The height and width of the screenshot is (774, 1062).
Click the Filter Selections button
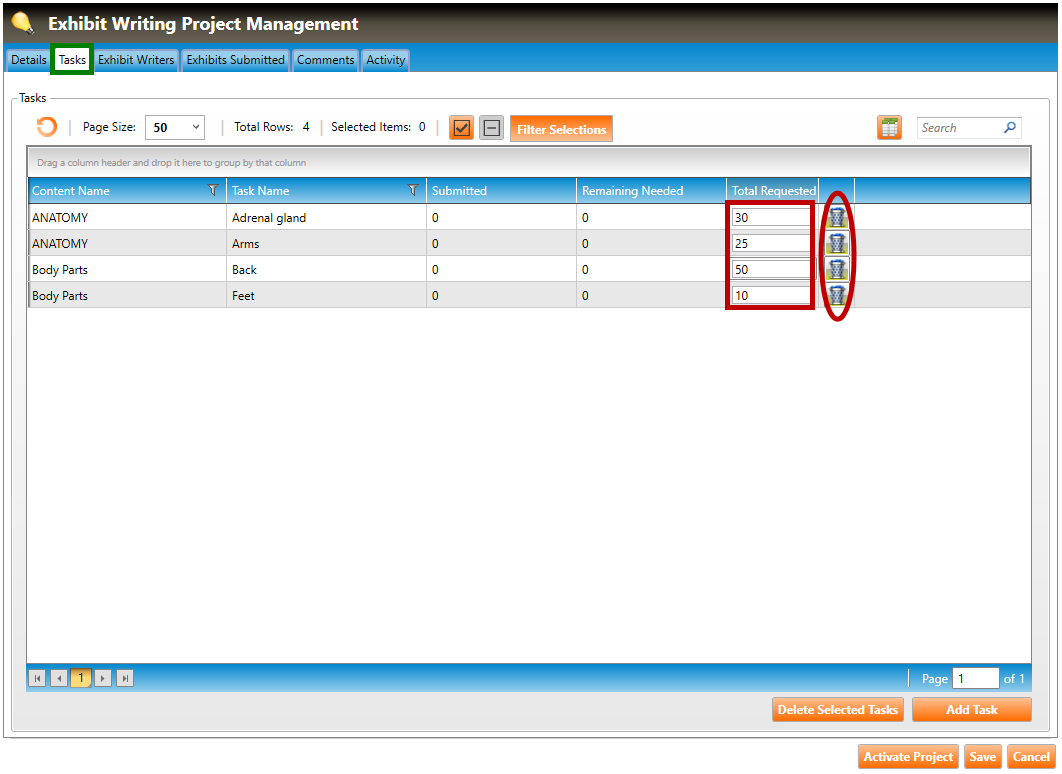[561, 129]
